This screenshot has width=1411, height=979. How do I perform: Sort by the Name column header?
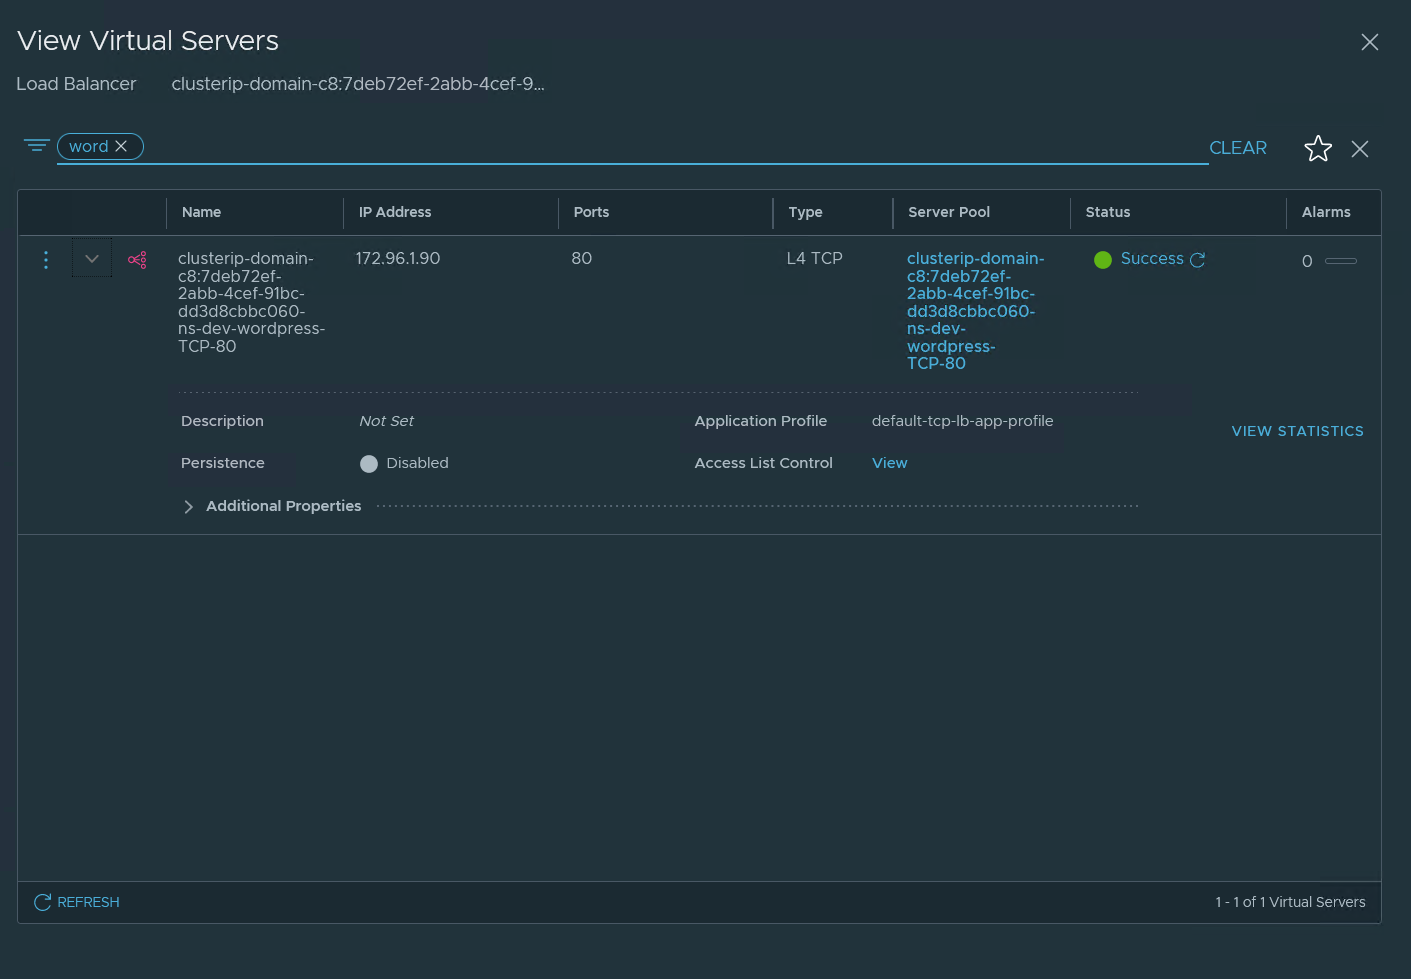click(202, 212)
